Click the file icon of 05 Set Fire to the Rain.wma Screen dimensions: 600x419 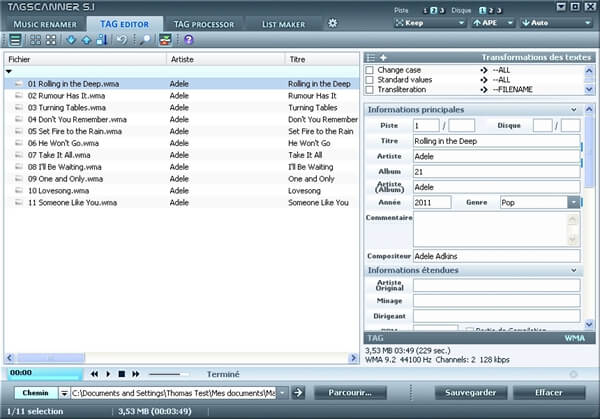(18, 131)
